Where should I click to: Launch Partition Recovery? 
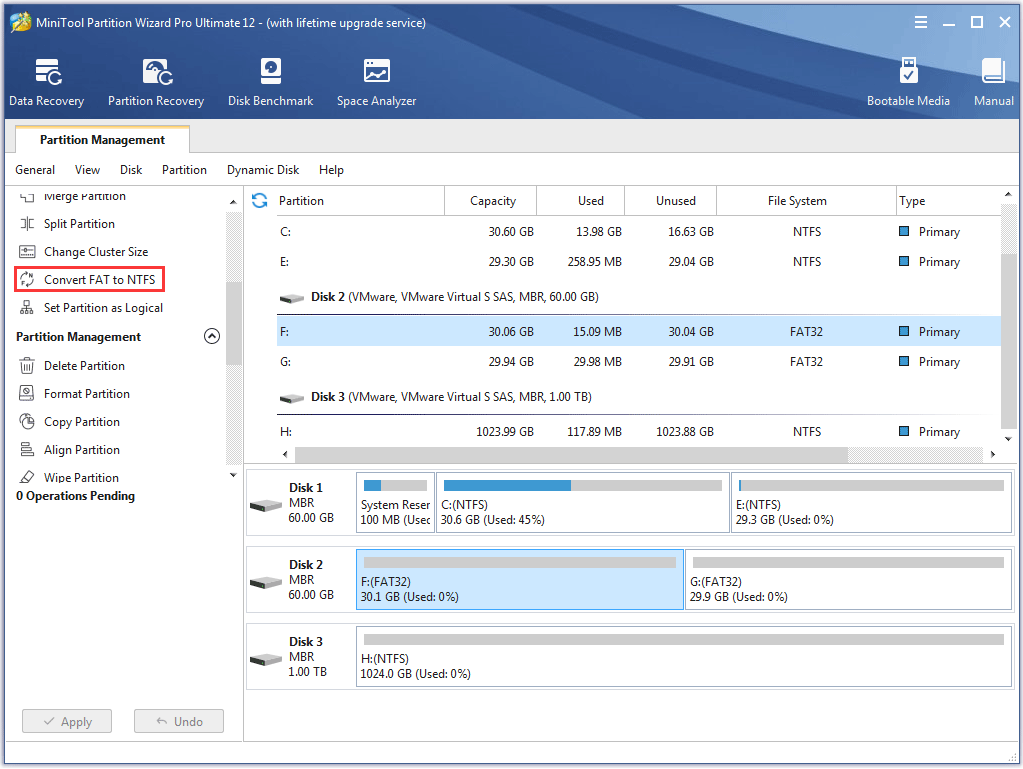pyautogui.click(x=156, y=80)
